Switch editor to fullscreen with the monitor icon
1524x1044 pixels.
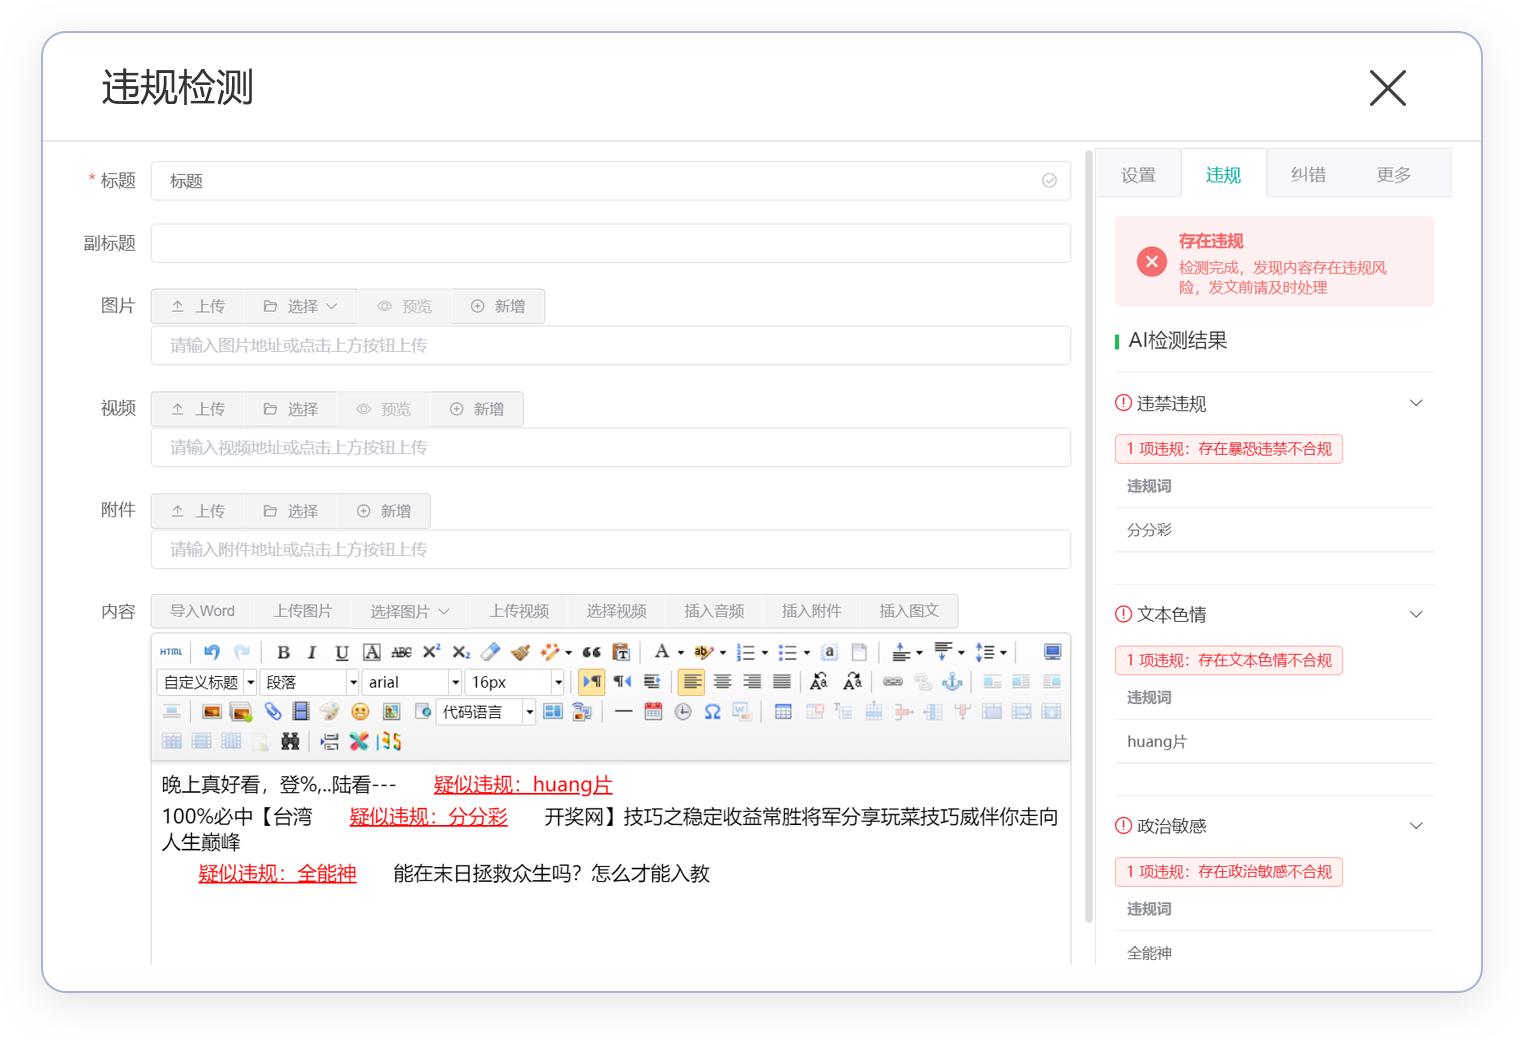pyautogui.click(x=1051, y=651)
